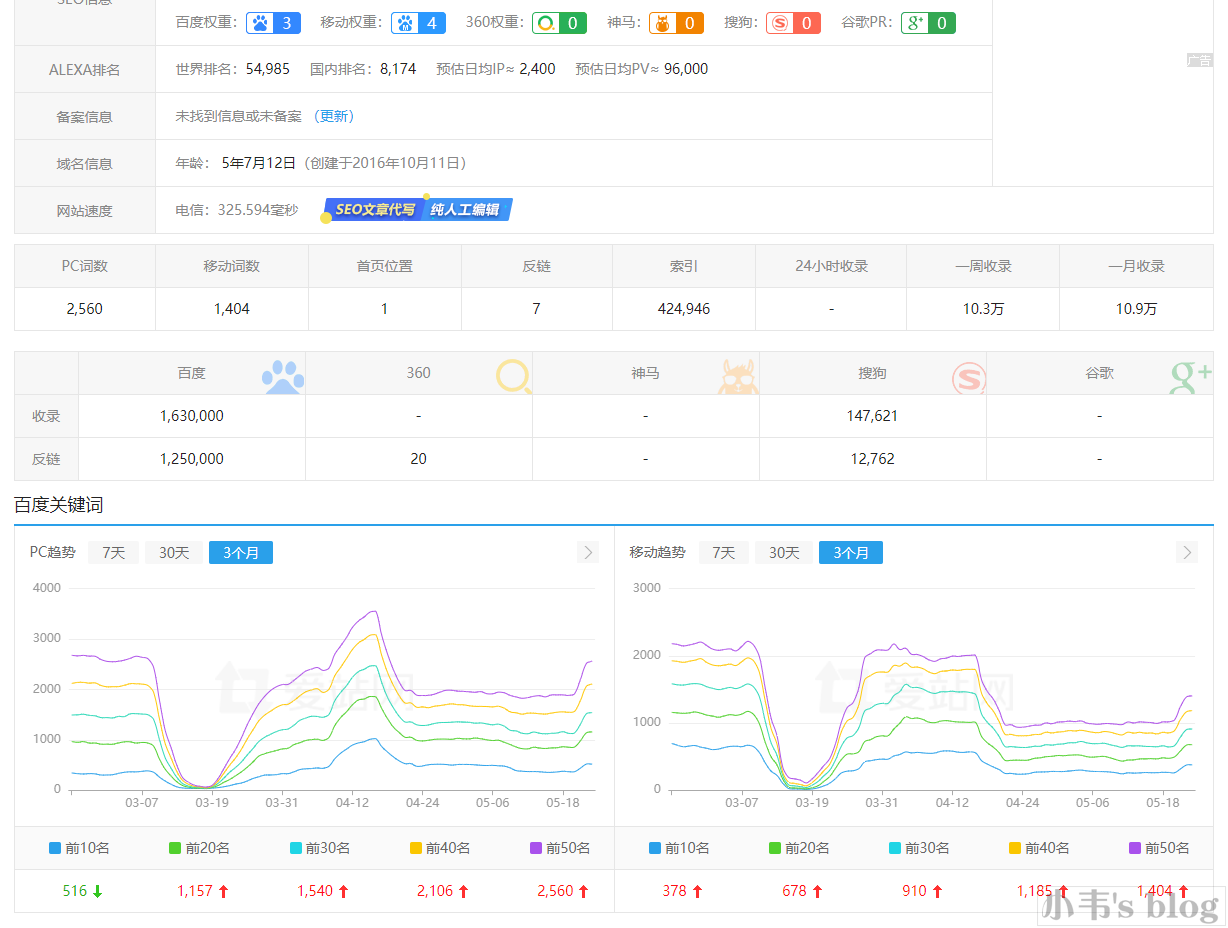1228x928 pixels.
Task: Toggle 前20名 series in PC trend legend
Action: click(199, 848)
